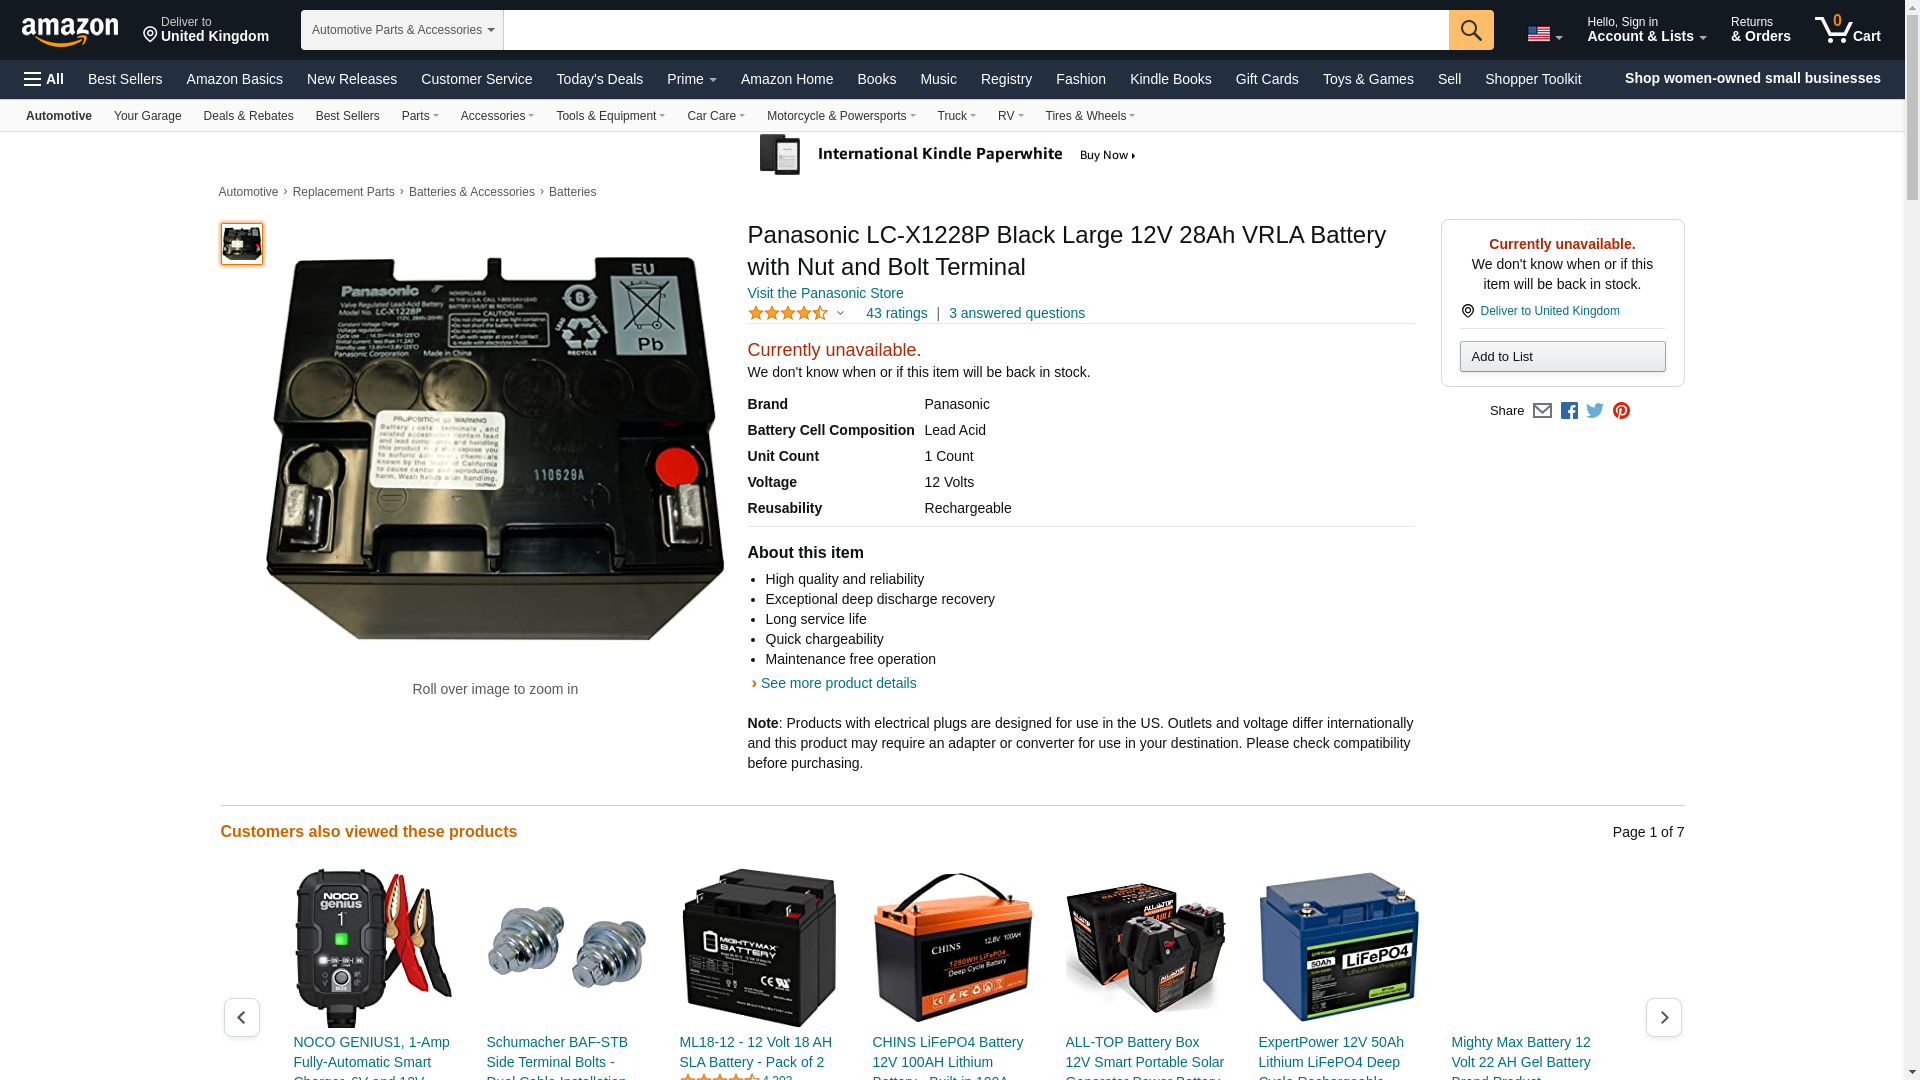
Task: Click the orange search magnifier button
Action: pos(1471,30)
